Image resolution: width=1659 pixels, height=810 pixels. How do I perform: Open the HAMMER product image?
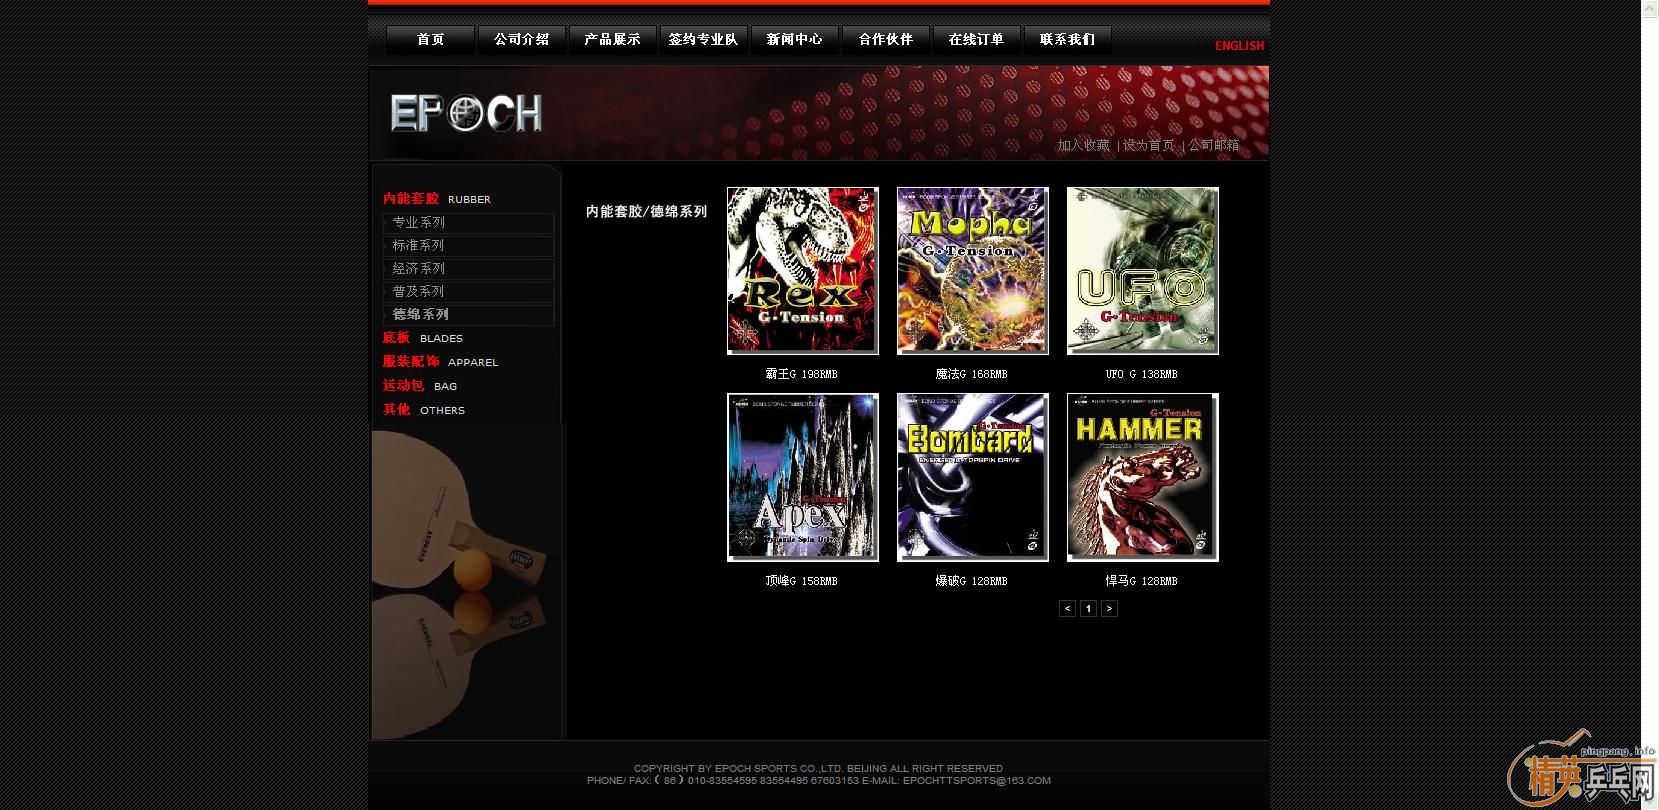click(1143, 477)
